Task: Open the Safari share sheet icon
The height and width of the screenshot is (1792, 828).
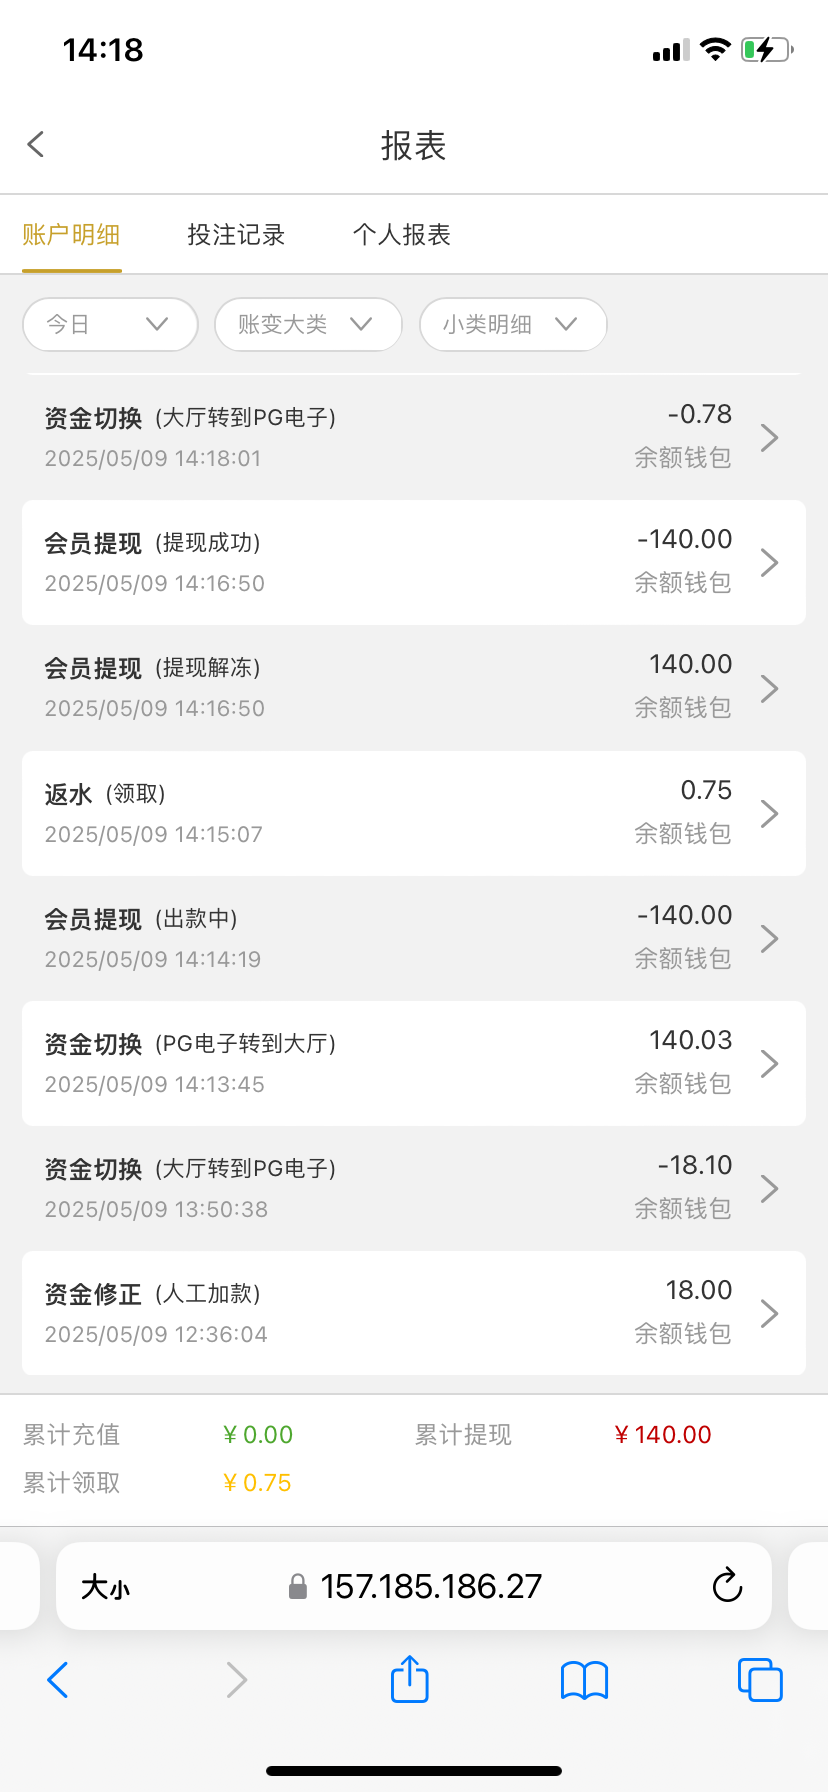Action: (409, 1679)
